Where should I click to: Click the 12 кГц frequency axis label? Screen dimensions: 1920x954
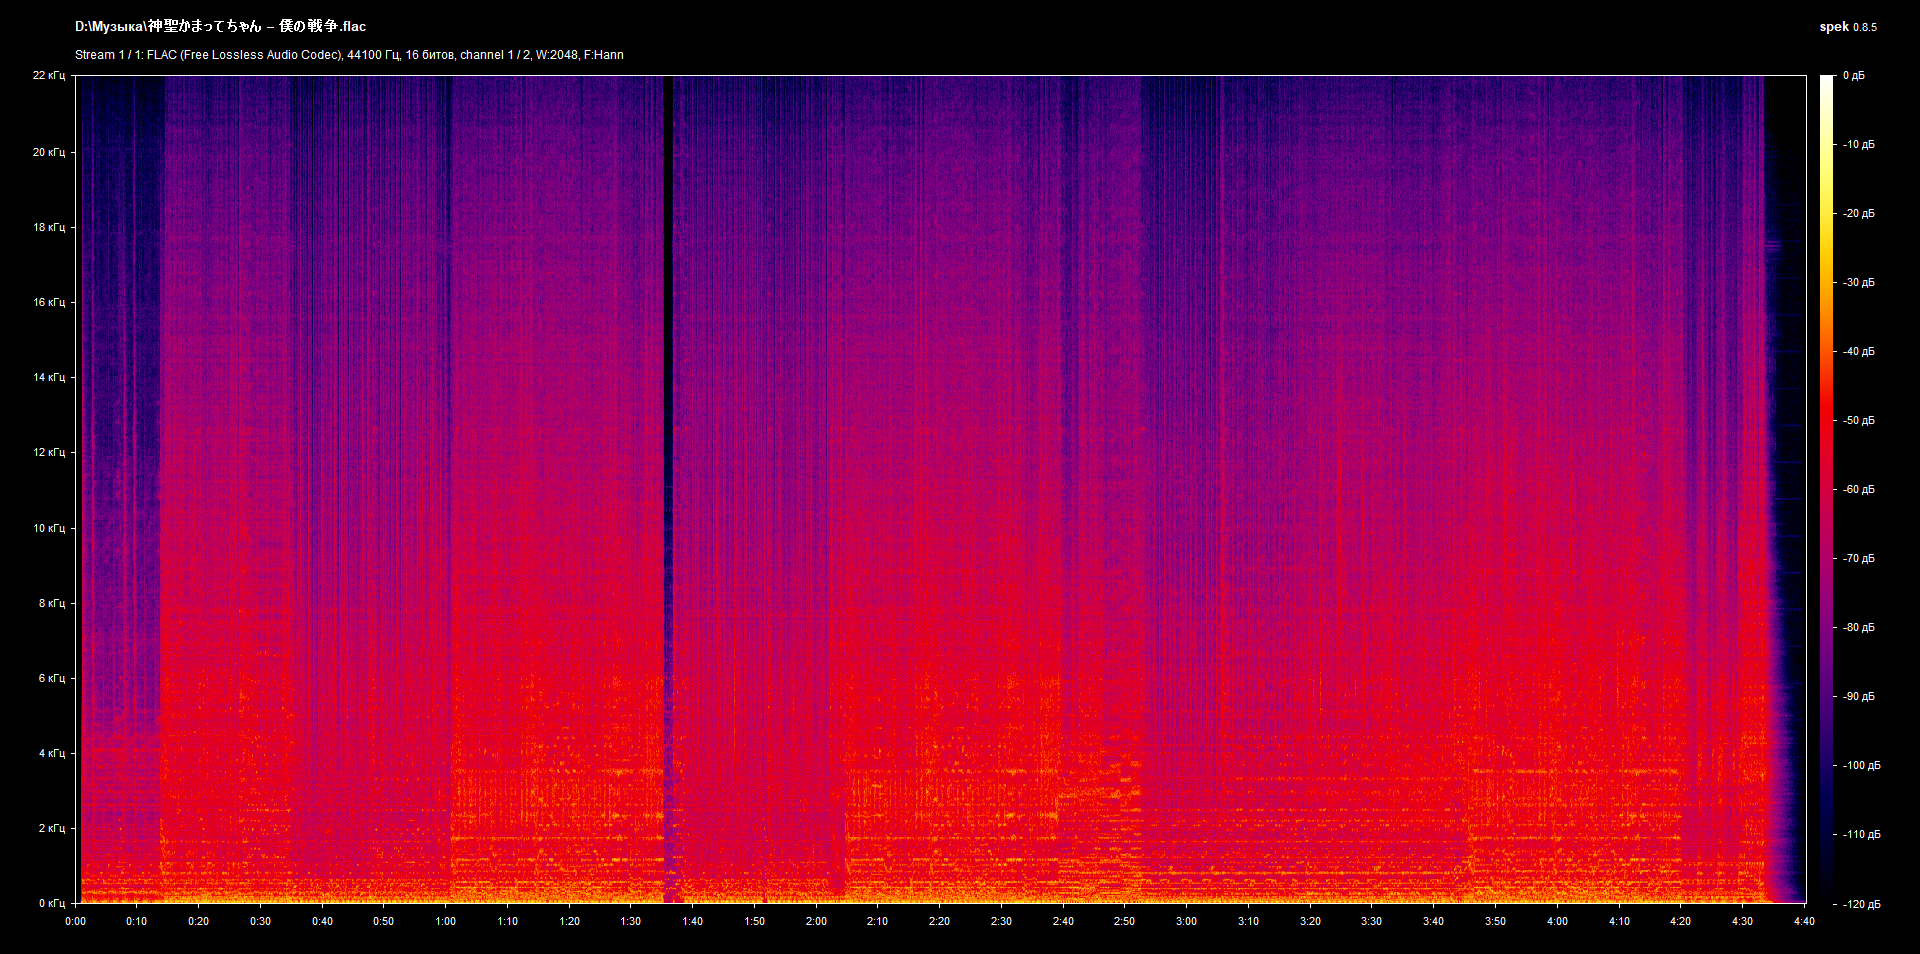pyautogui.click(x=49, y=452)
